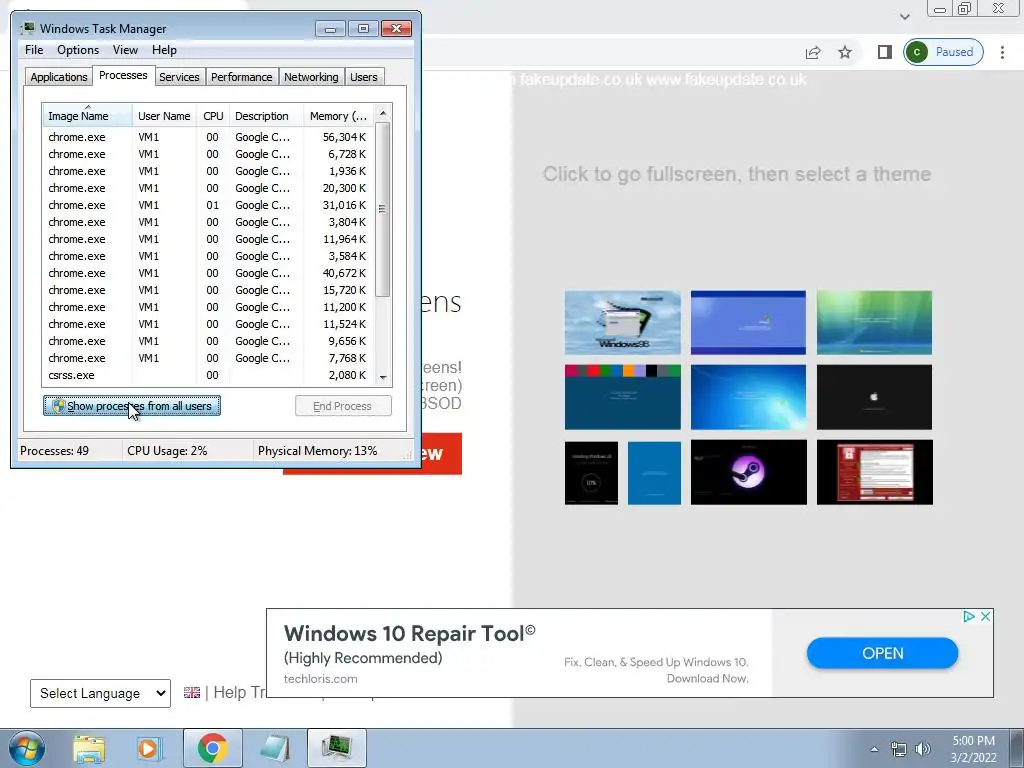Click the taskbar clock showing 5:00 PM
This screenshot has height=768, width=1024.
[x=973, y=748]
